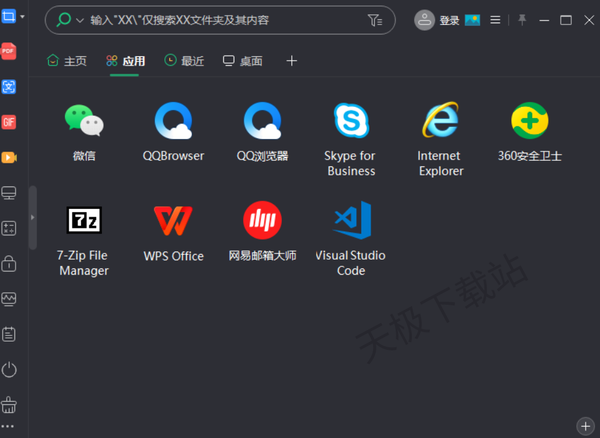This screenshot has height=438, width=600.
Task: Switch to the 主页 tab
Action: [67, 61]
